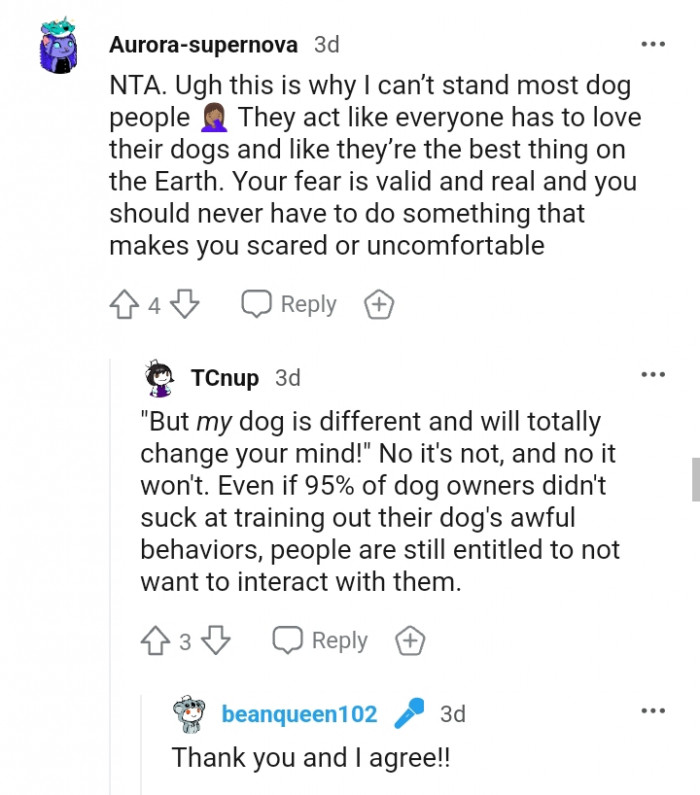Open more options for Aurora-supernova's comment

pyautogui.click(x=653, y=45)
